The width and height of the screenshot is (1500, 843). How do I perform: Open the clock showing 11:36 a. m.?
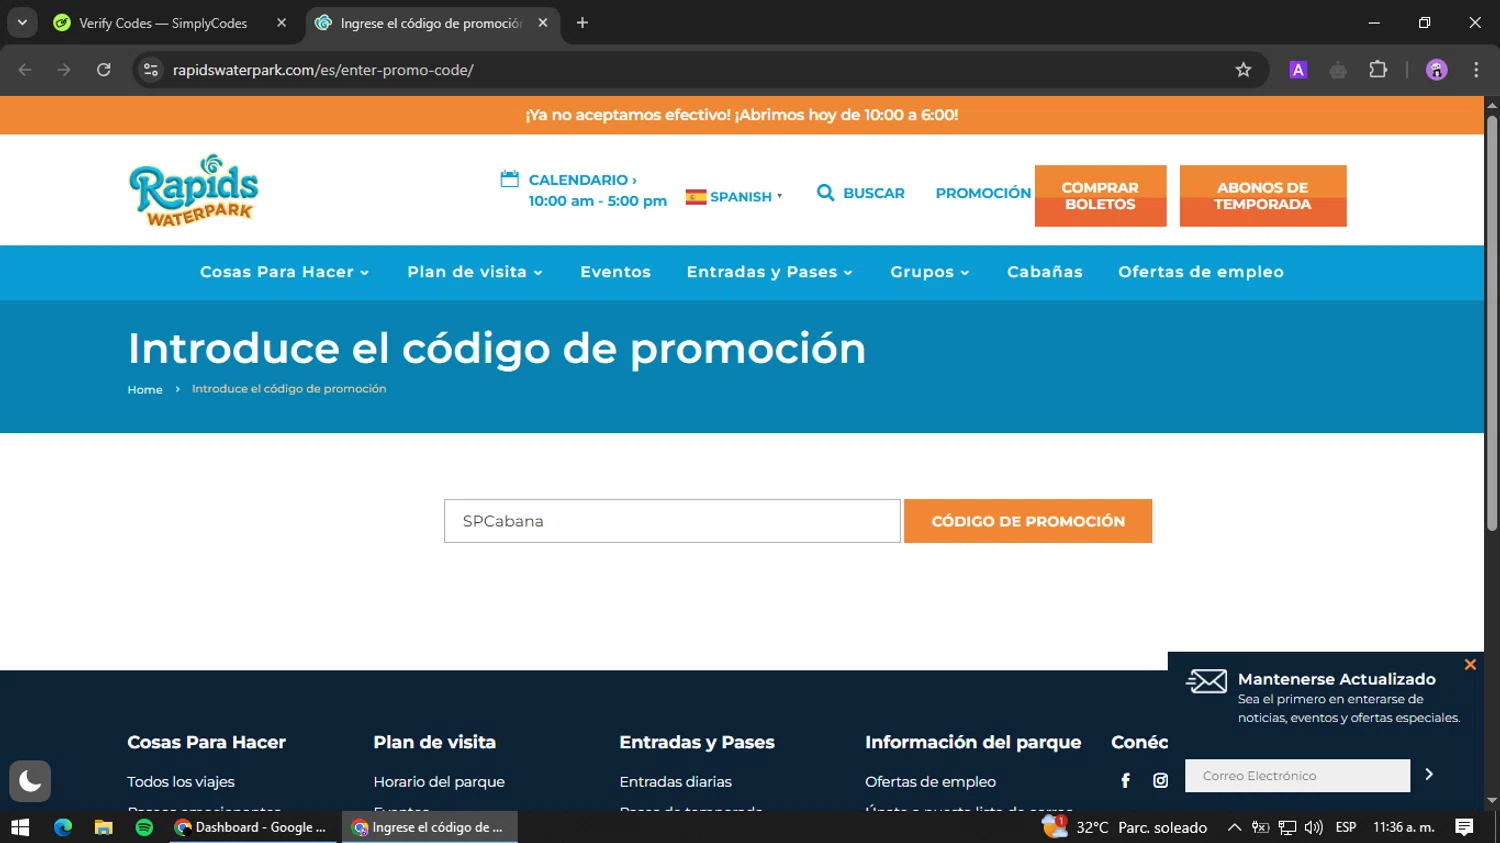[x=1404, y=827]
